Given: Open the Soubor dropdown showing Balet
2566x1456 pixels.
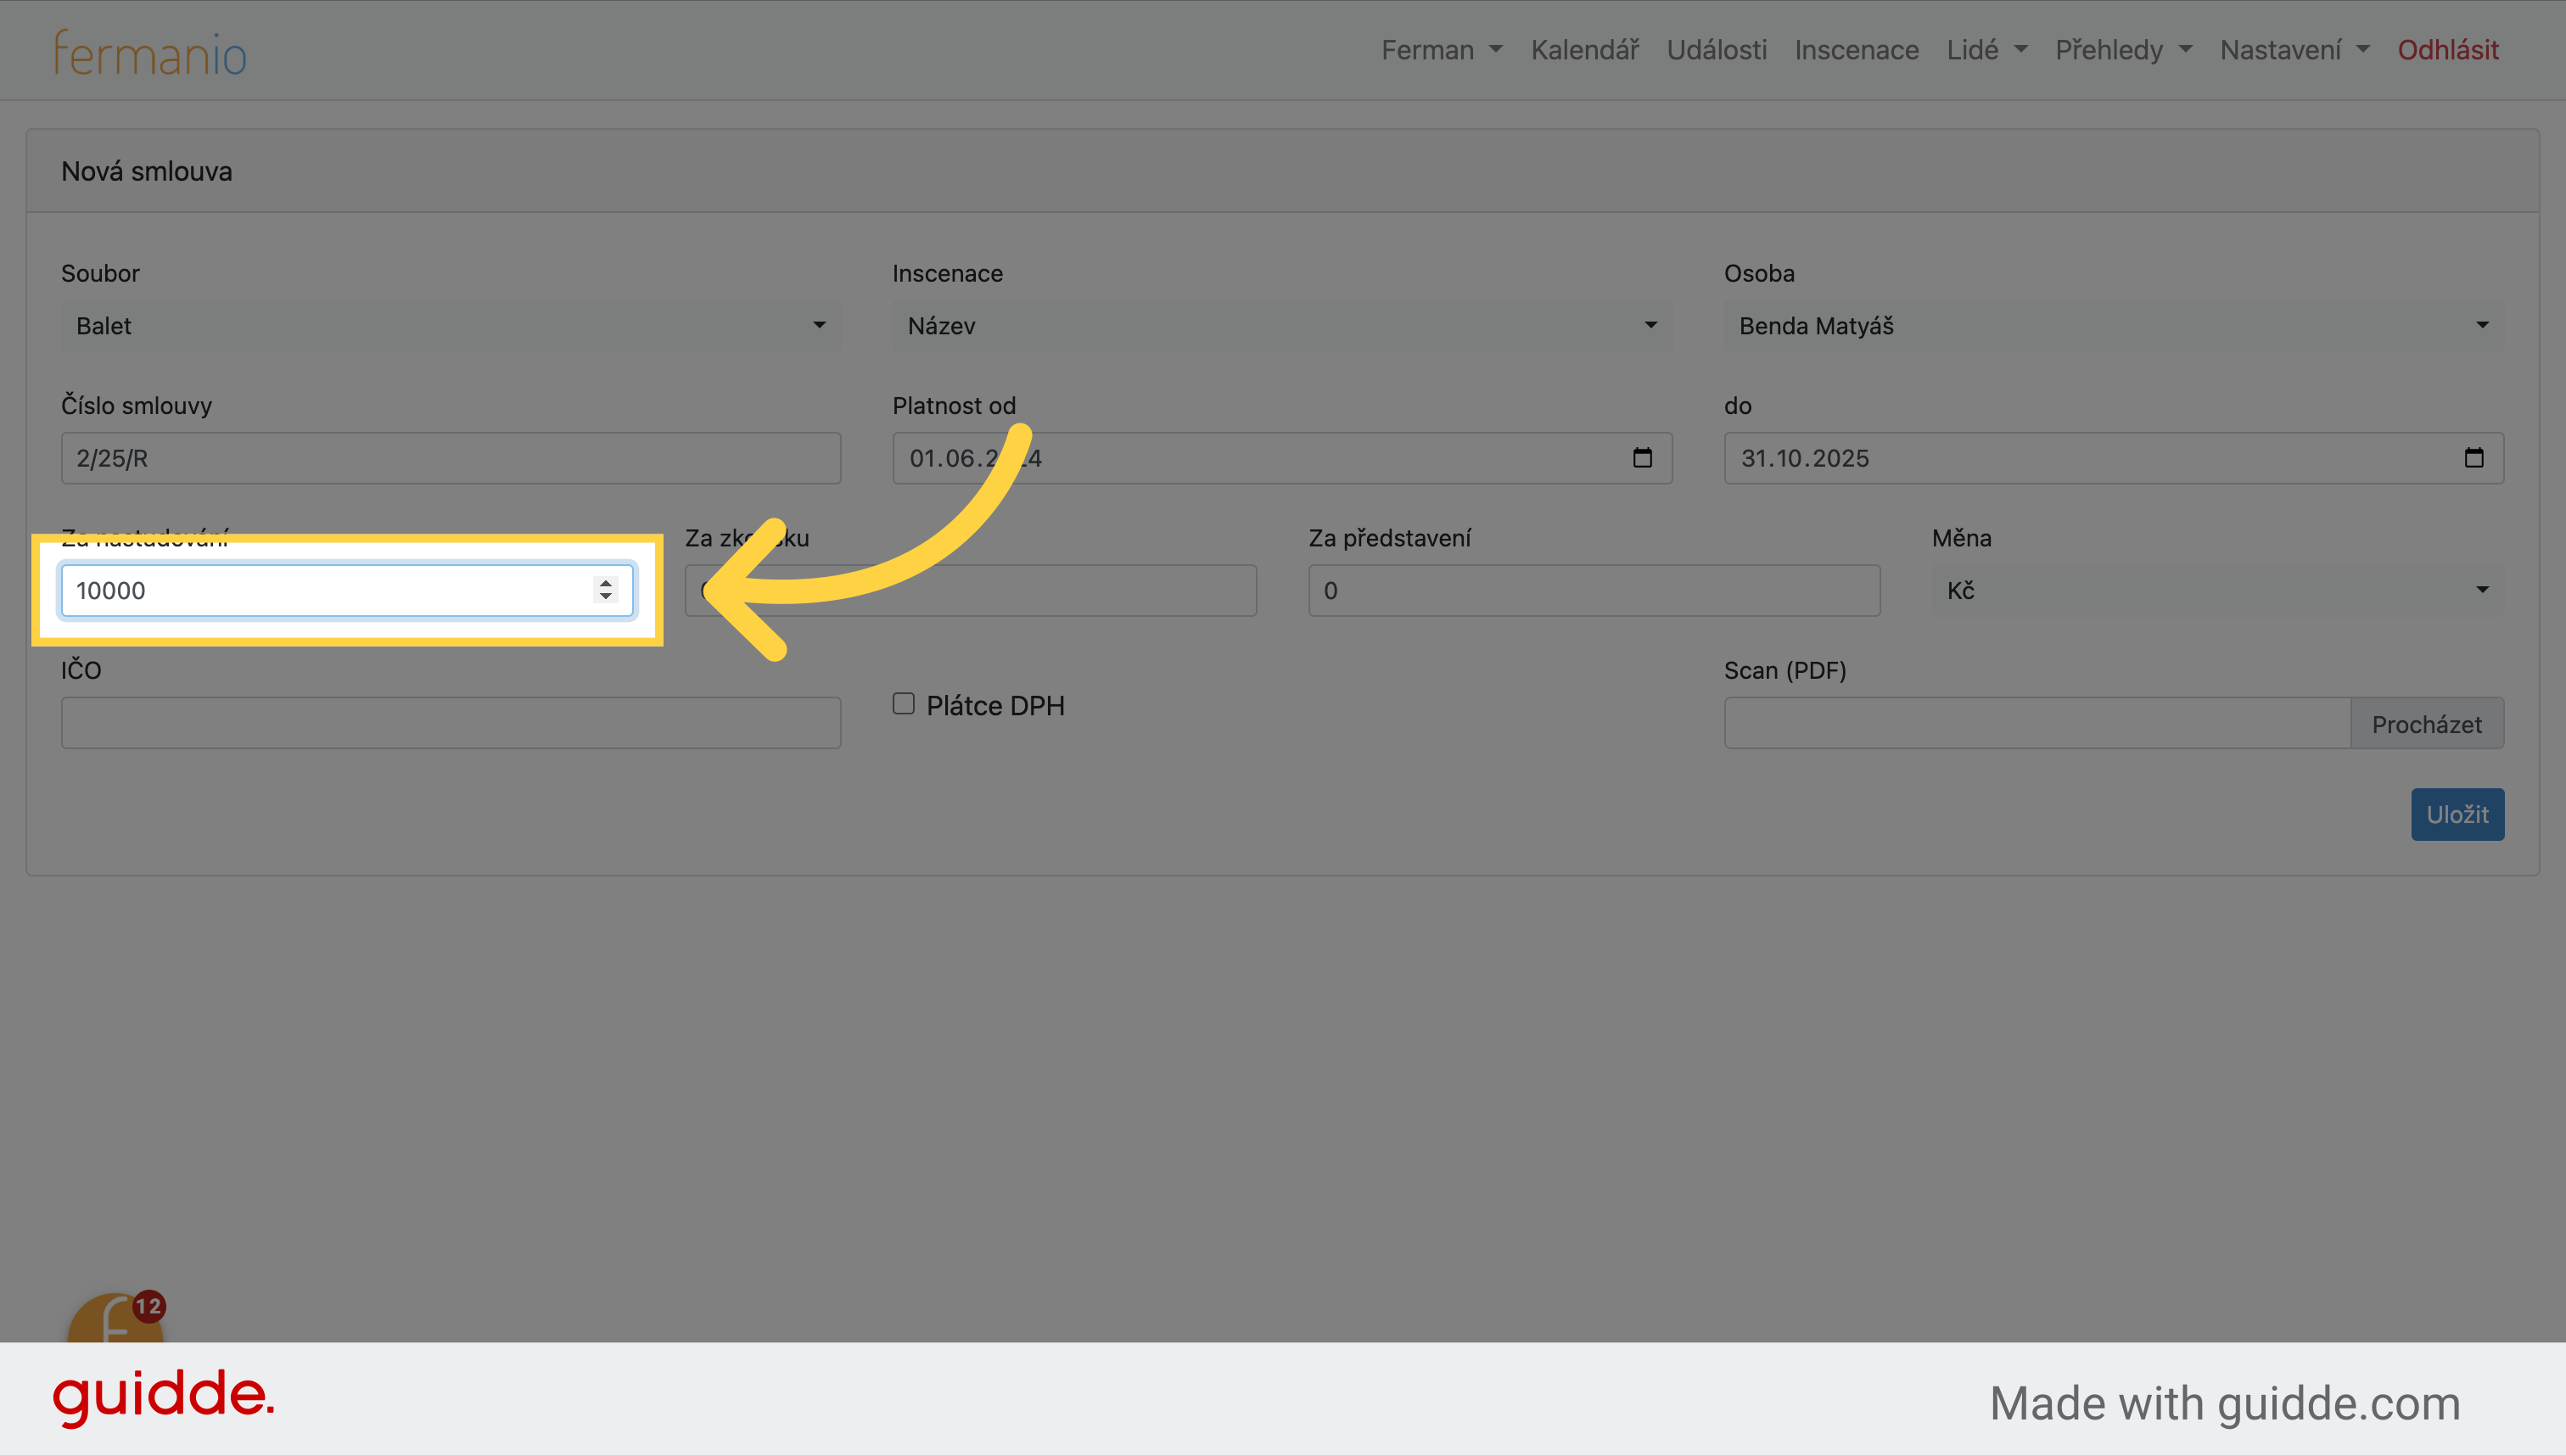Looking at the screenshot, I should click(451, 325).
